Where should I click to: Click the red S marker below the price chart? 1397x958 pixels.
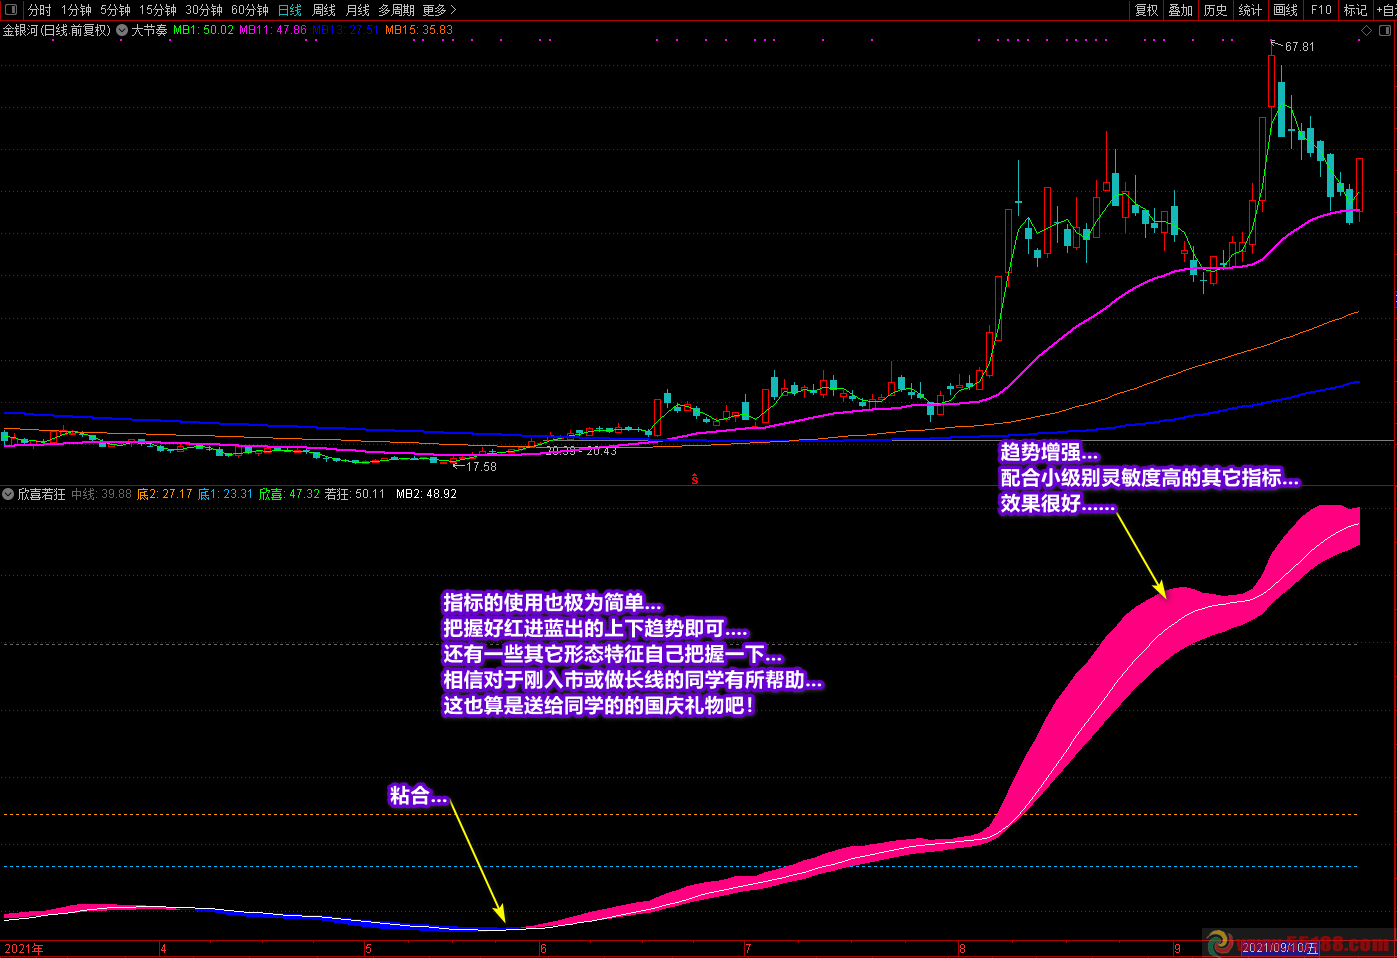point(694,480)
